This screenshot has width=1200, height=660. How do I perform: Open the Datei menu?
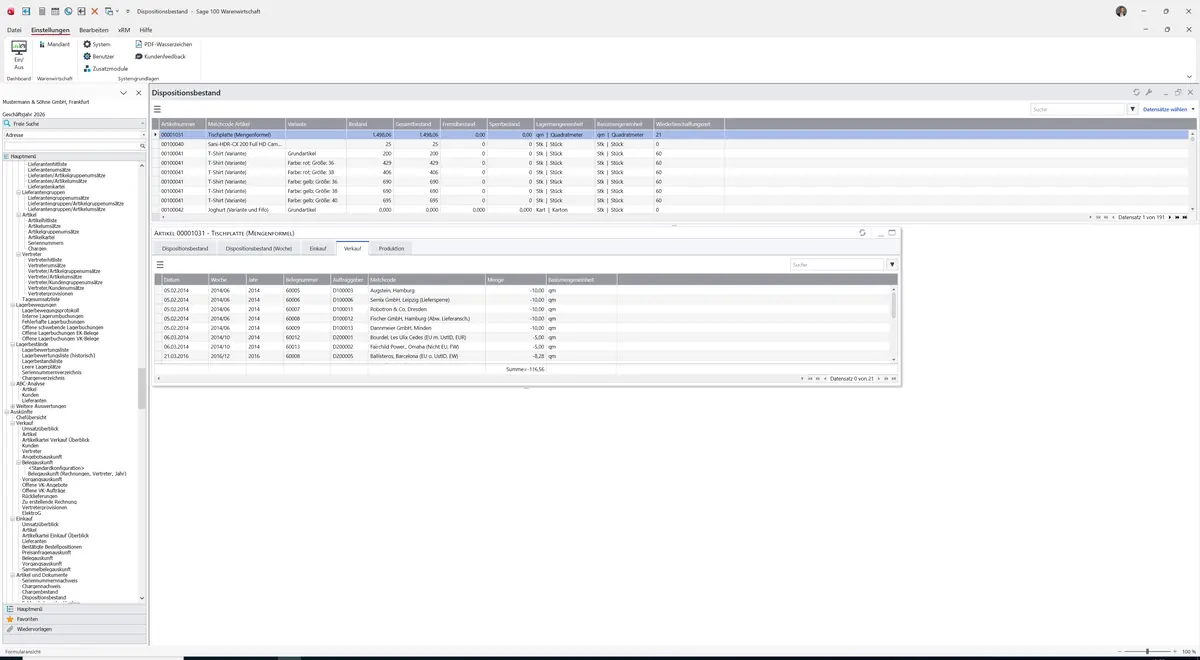(x=14, y=30)
